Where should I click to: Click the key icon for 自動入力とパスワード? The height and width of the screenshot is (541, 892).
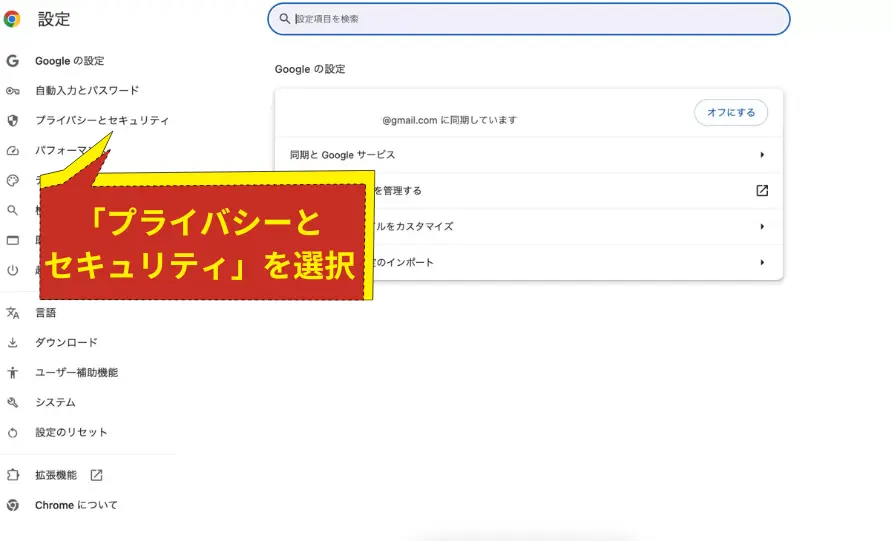[13, 91]
